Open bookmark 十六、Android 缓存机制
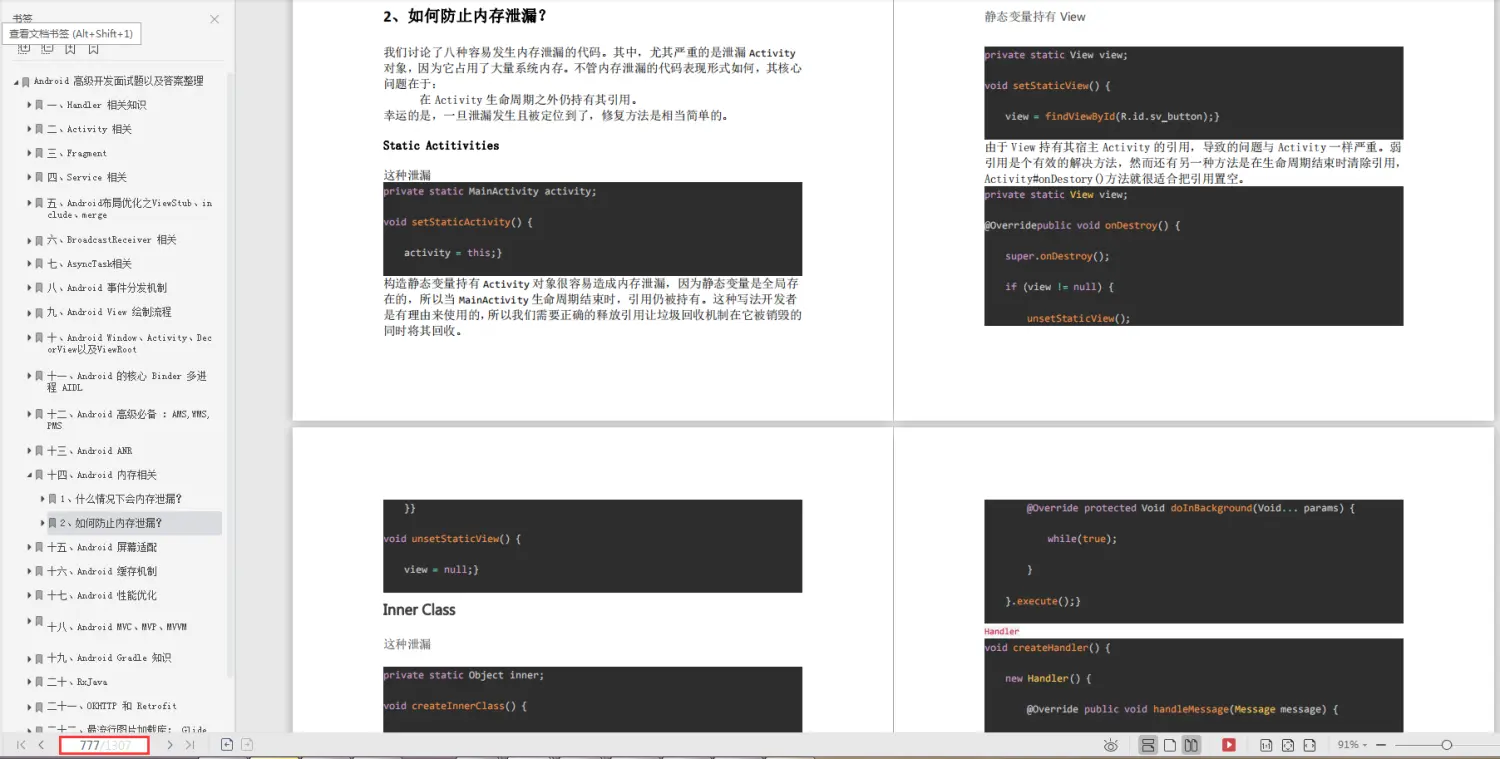The height and width of the screenshot is (759, 1500). tap(102, 571)
